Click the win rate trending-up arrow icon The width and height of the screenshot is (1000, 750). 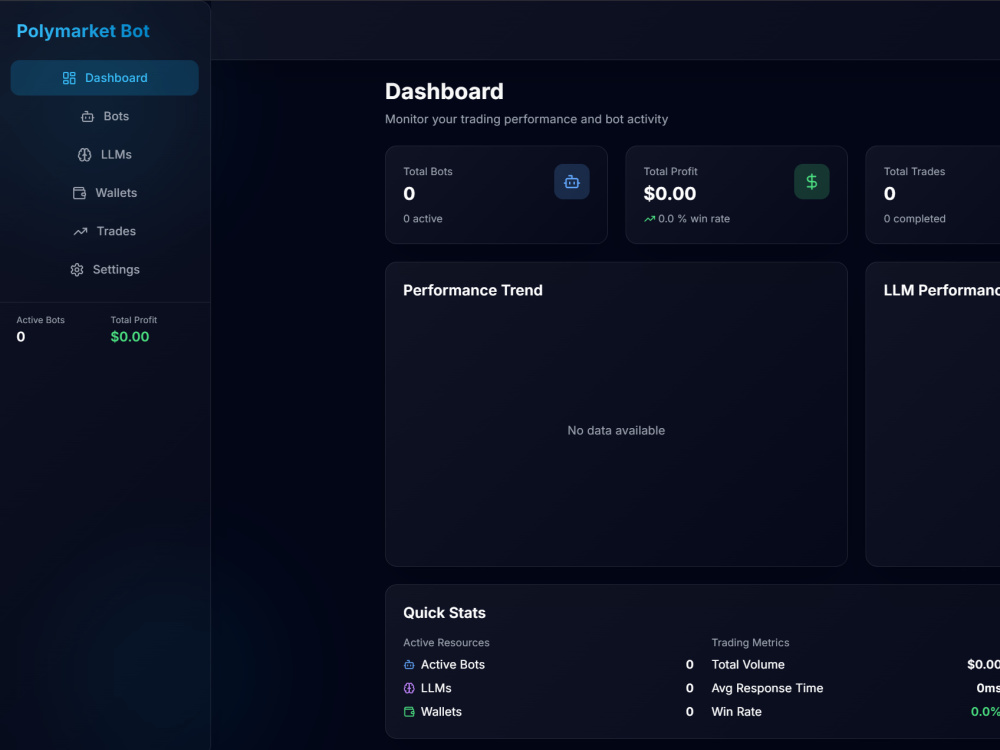tap(649, 219)
